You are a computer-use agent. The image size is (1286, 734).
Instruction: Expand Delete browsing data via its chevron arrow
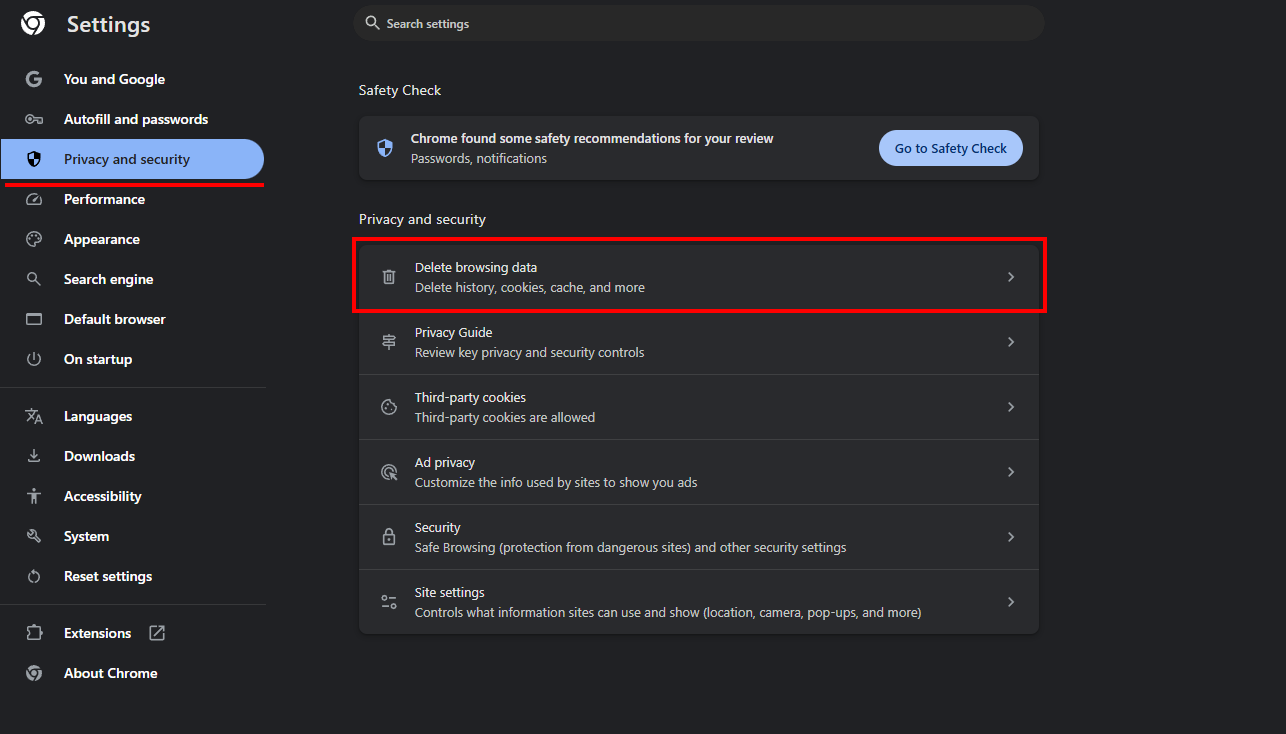pos(1011,277)
